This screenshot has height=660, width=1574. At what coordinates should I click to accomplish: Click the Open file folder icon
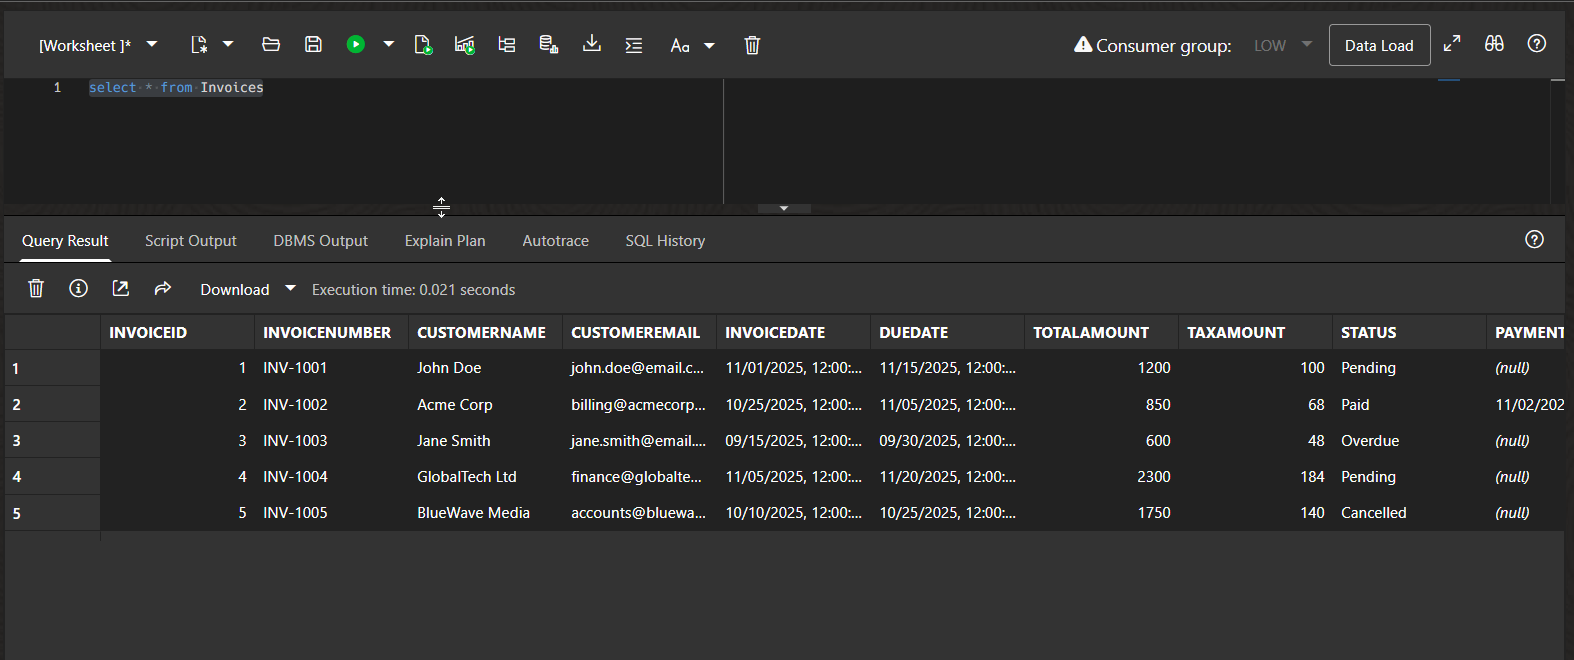click(271, 44)
